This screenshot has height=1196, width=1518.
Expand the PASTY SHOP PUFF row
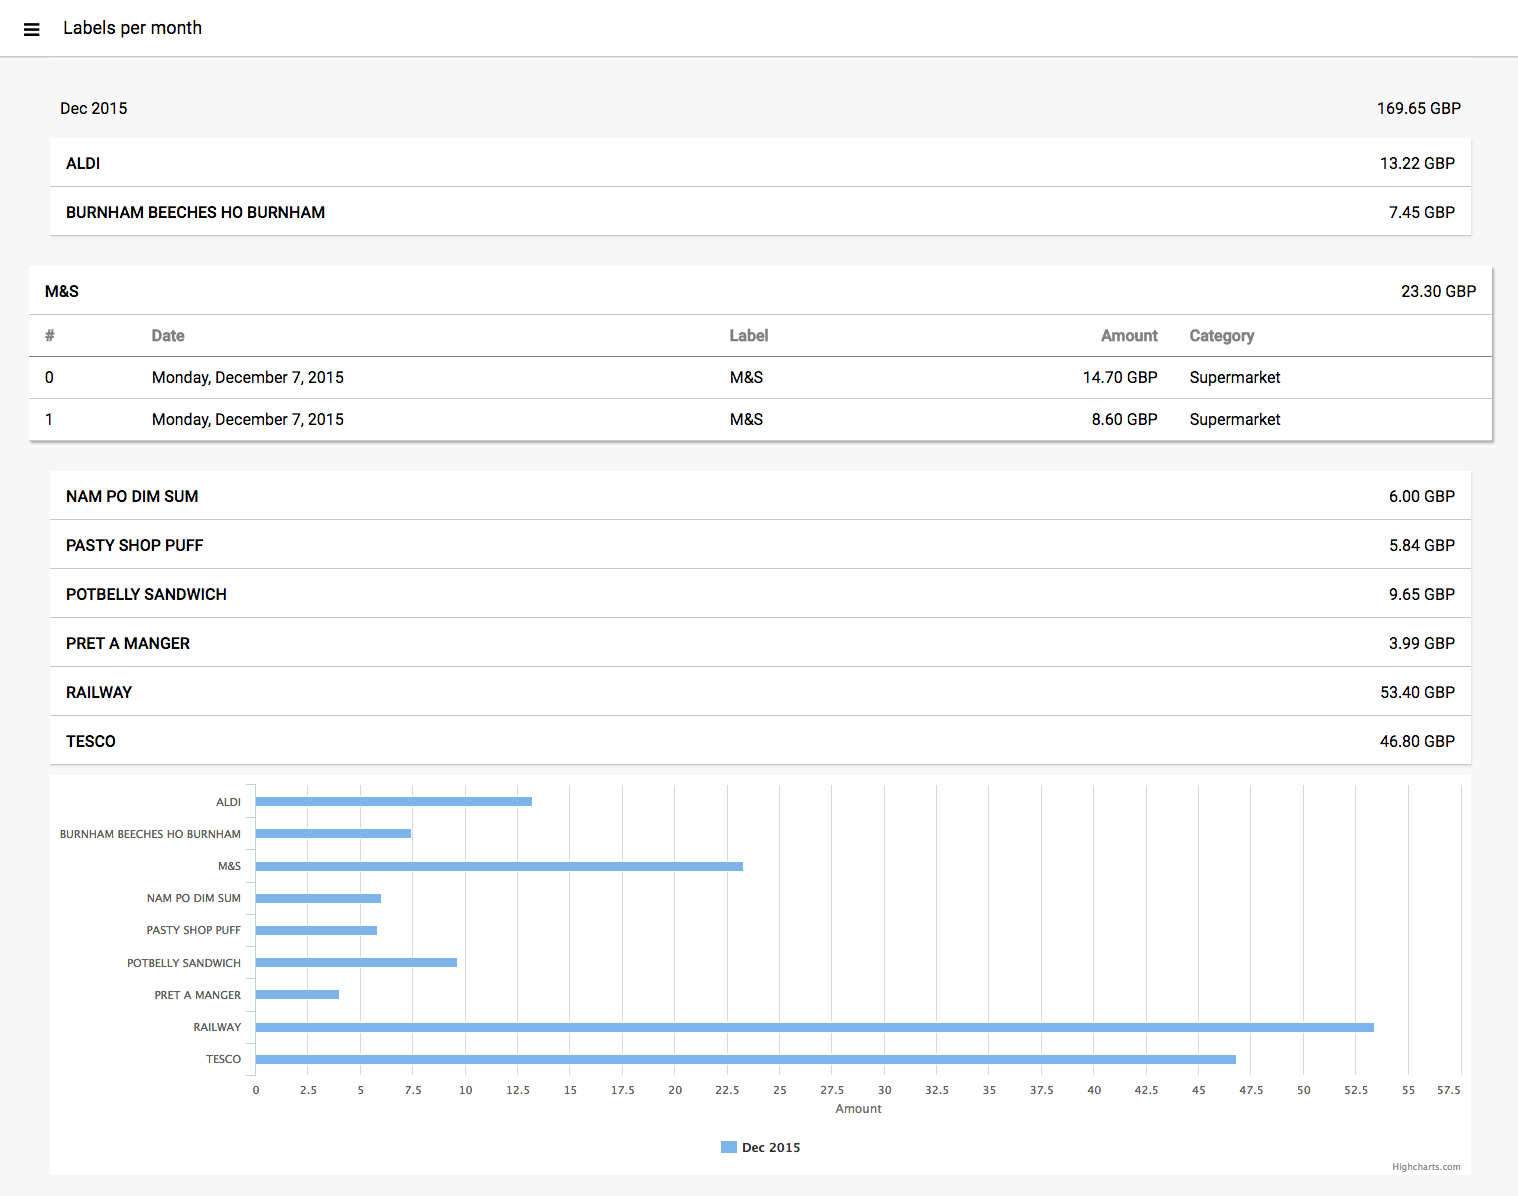pyautogui.click(x=760, y=545)
